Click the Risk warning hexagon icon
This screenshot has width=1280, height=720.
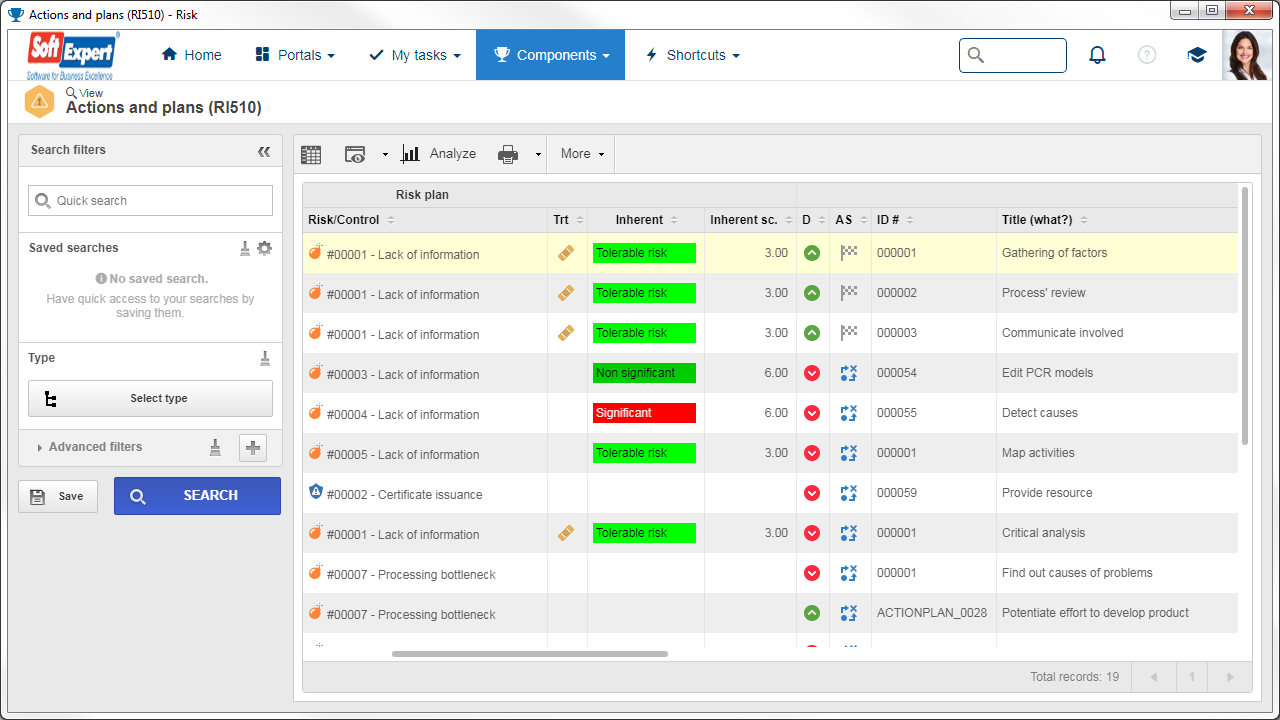click(39, 101)
